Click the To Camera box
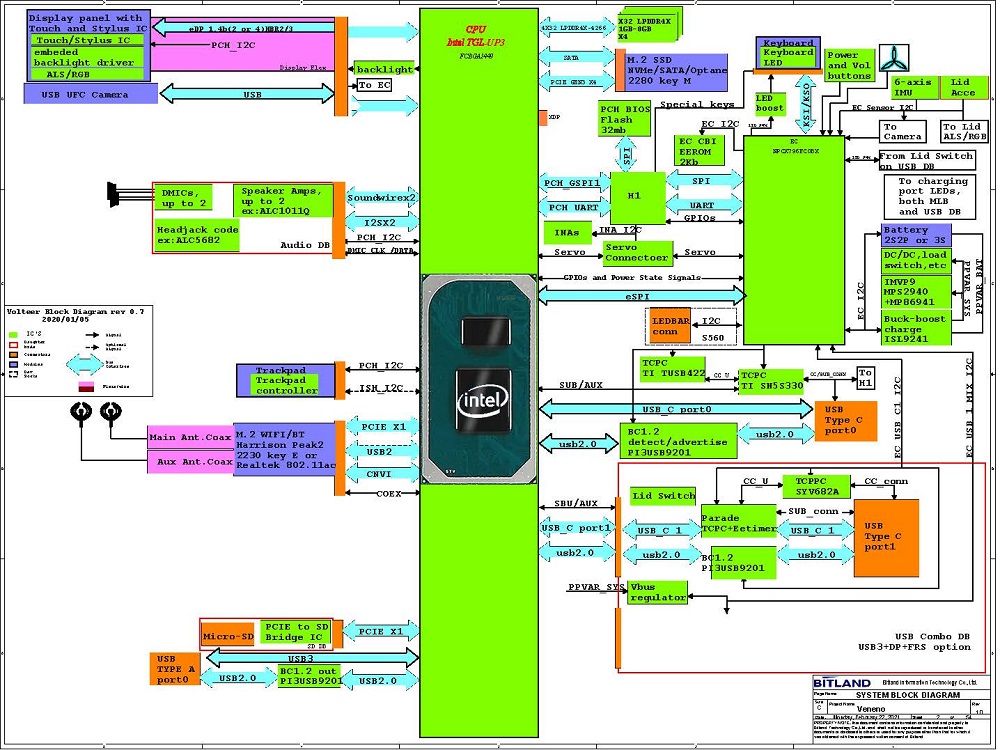The height and width of the screenshot is (750, 1000). point(903,131)
